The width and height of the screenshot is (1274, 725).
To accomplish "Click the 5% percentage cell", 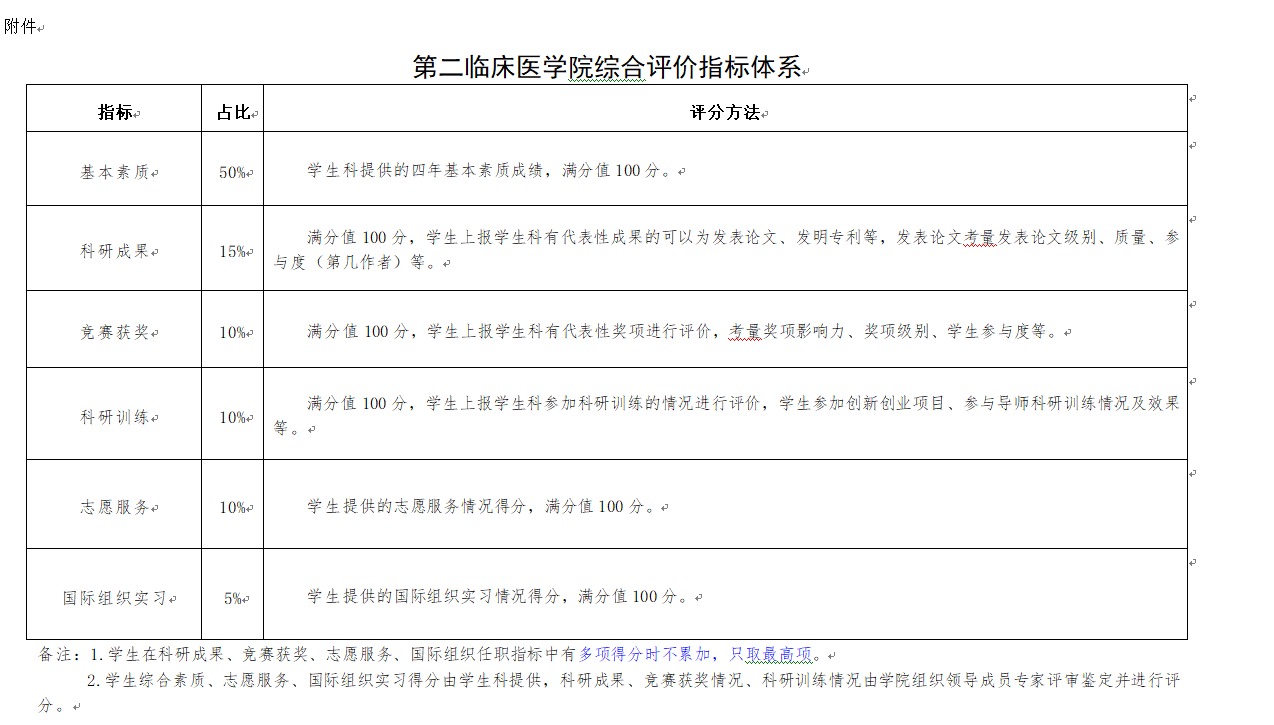I will pyautogui.click(x=233, y=598).
